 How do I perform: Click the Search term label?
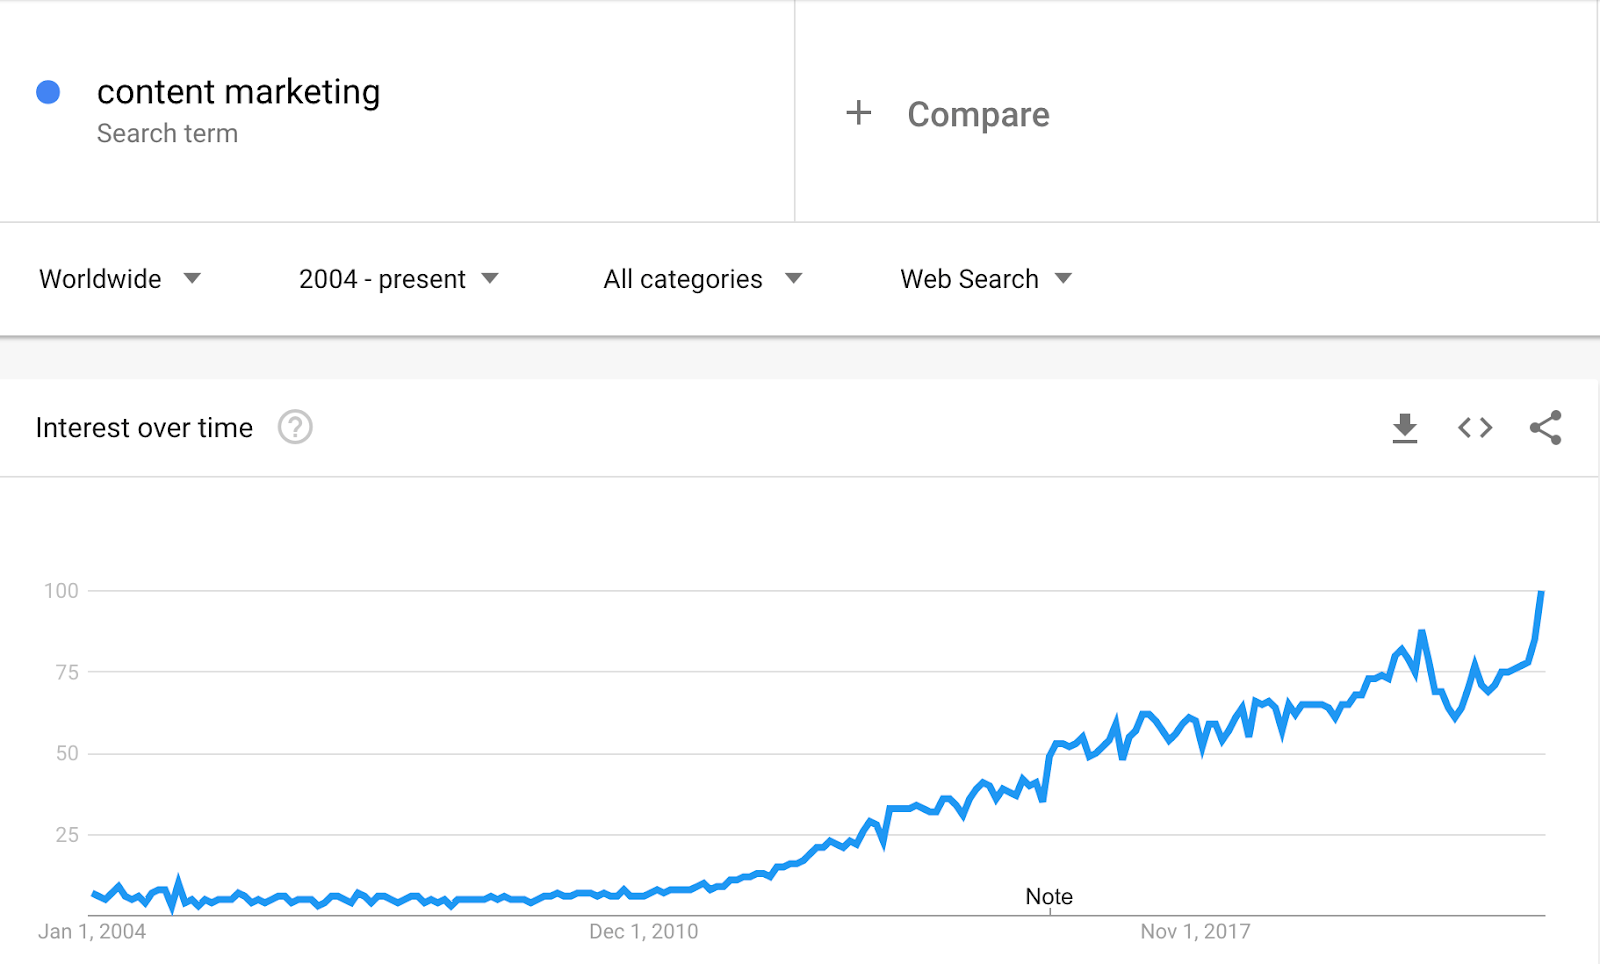pos(167,133)
